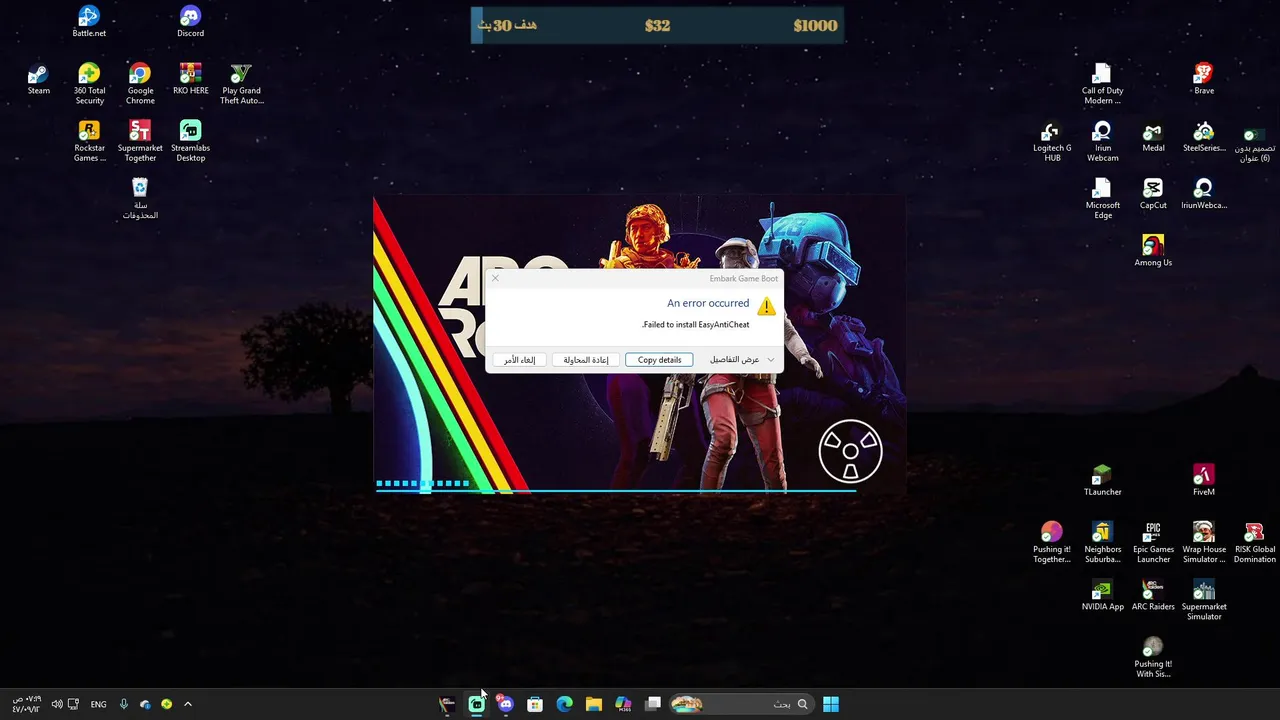Select RKO HERE archive icon
The height and width of the screenshot is (720, 1280).
point(190,80)
